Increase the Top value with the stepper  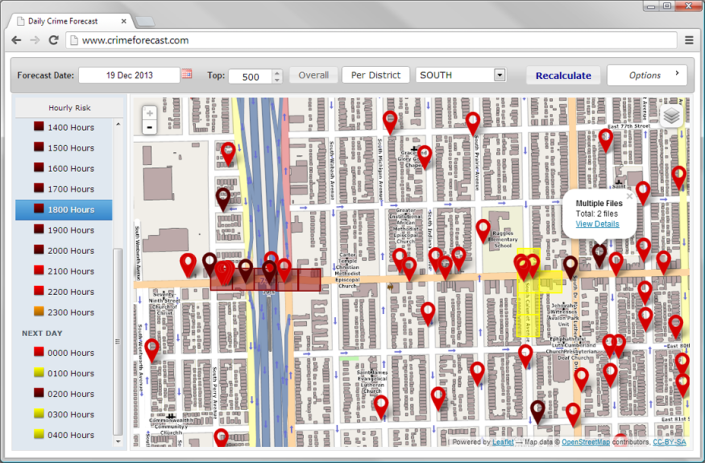pyautogui.click(x=277, y=72)
